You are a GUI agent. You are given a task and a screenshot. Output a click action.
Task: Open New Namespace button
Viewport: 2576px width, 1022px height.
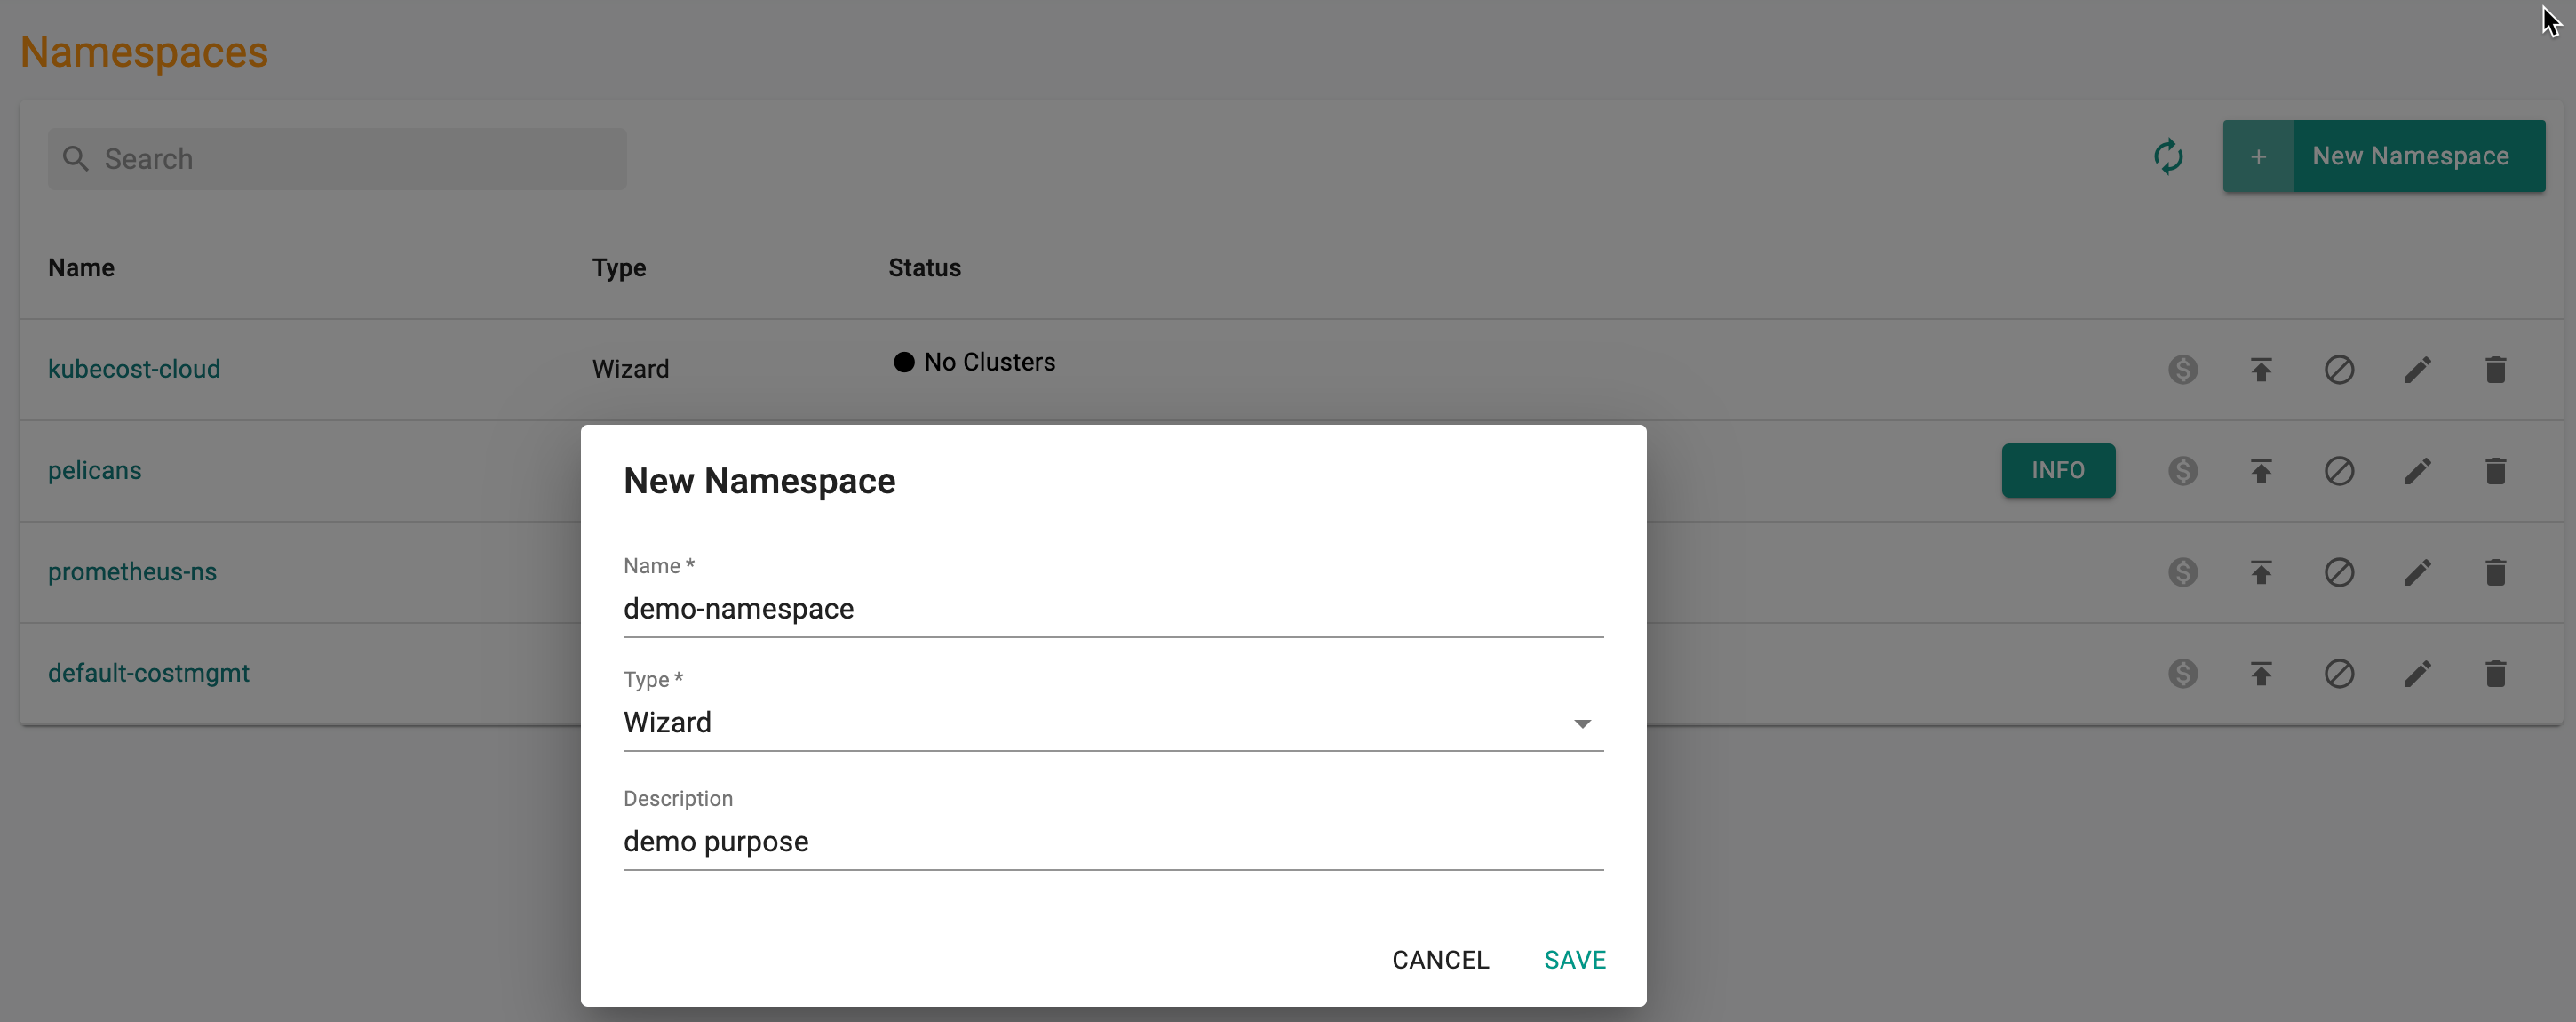click(2384, 157)
